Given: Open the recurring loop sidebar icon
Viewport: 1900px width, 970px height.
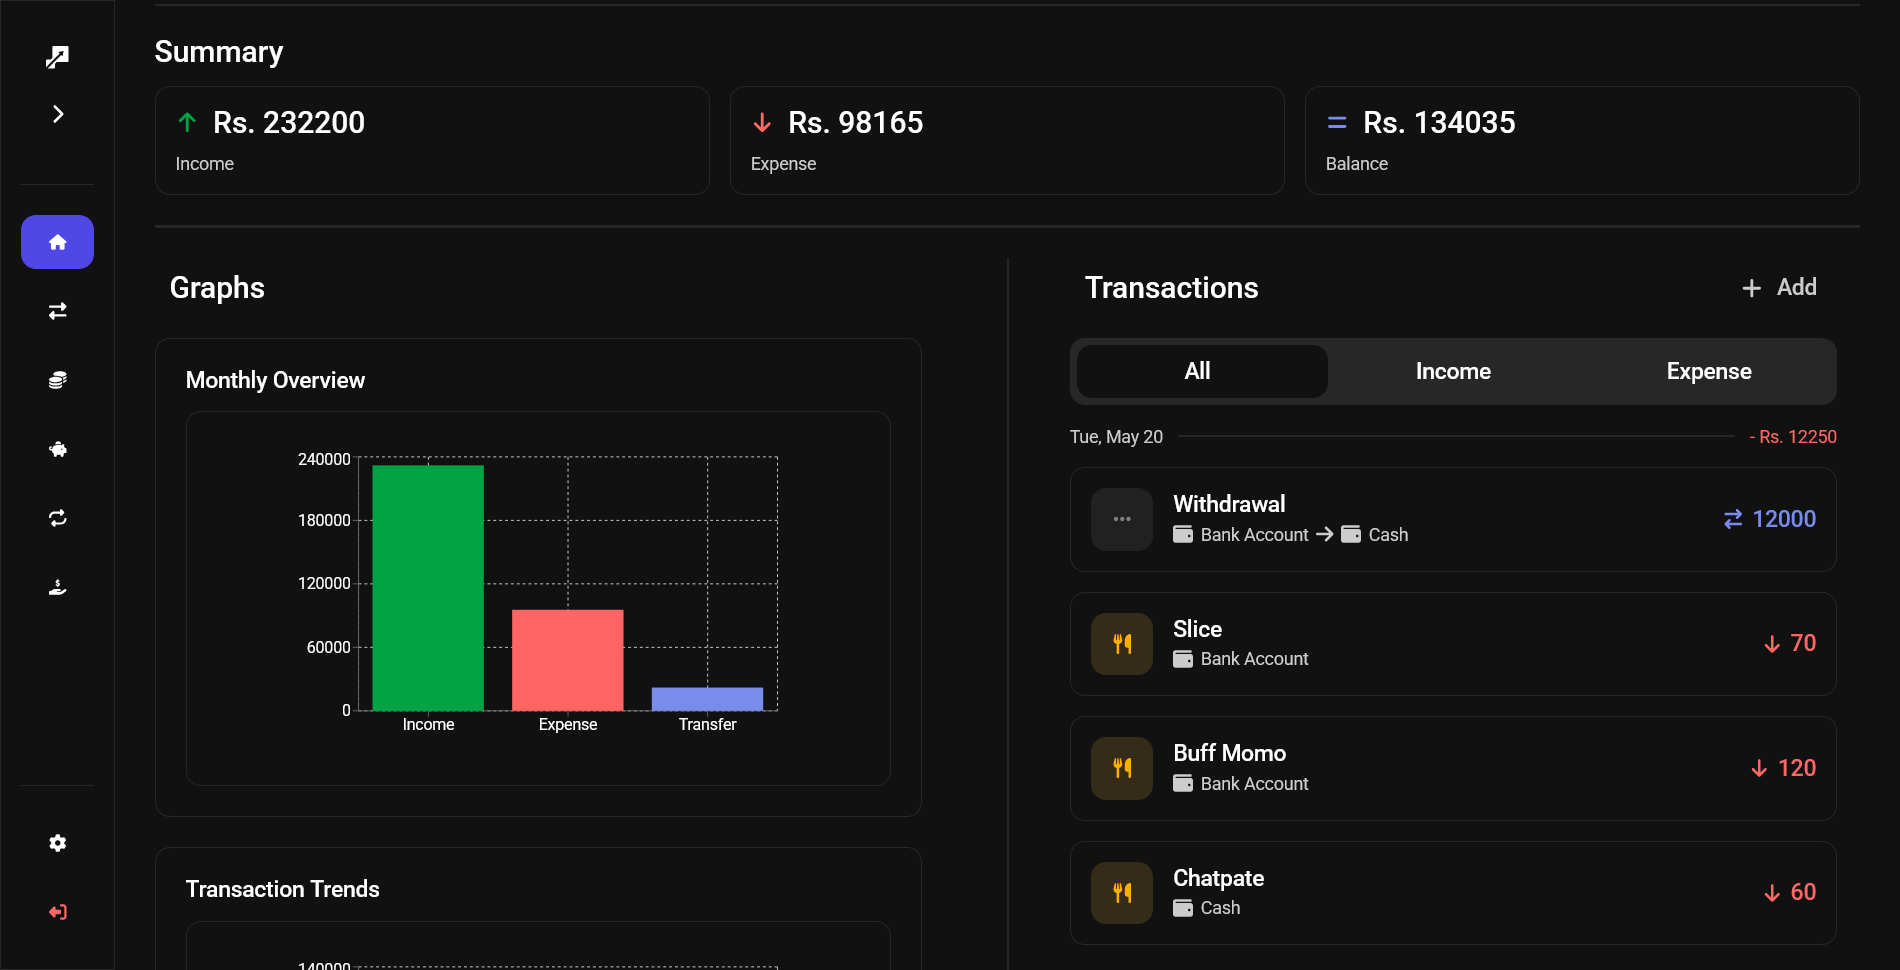Looking at the screenshot, I should (57, 518).
